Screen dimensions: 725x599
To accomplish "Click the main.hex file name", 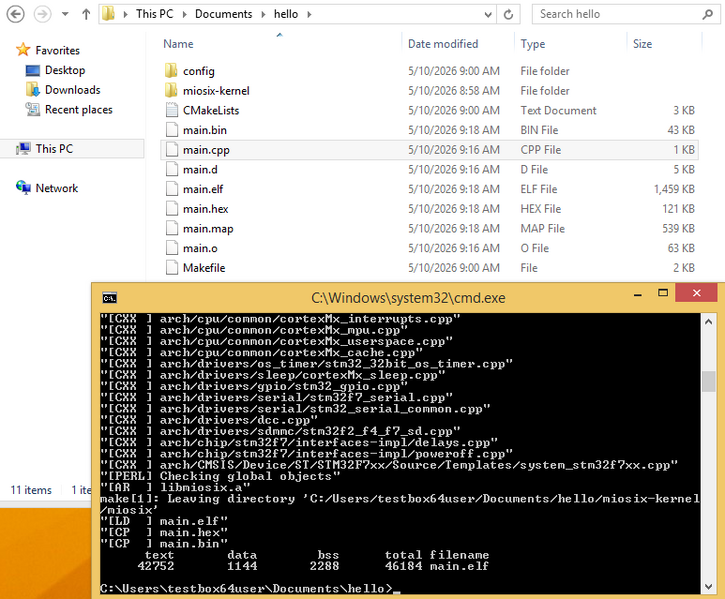I will (206, 209).
